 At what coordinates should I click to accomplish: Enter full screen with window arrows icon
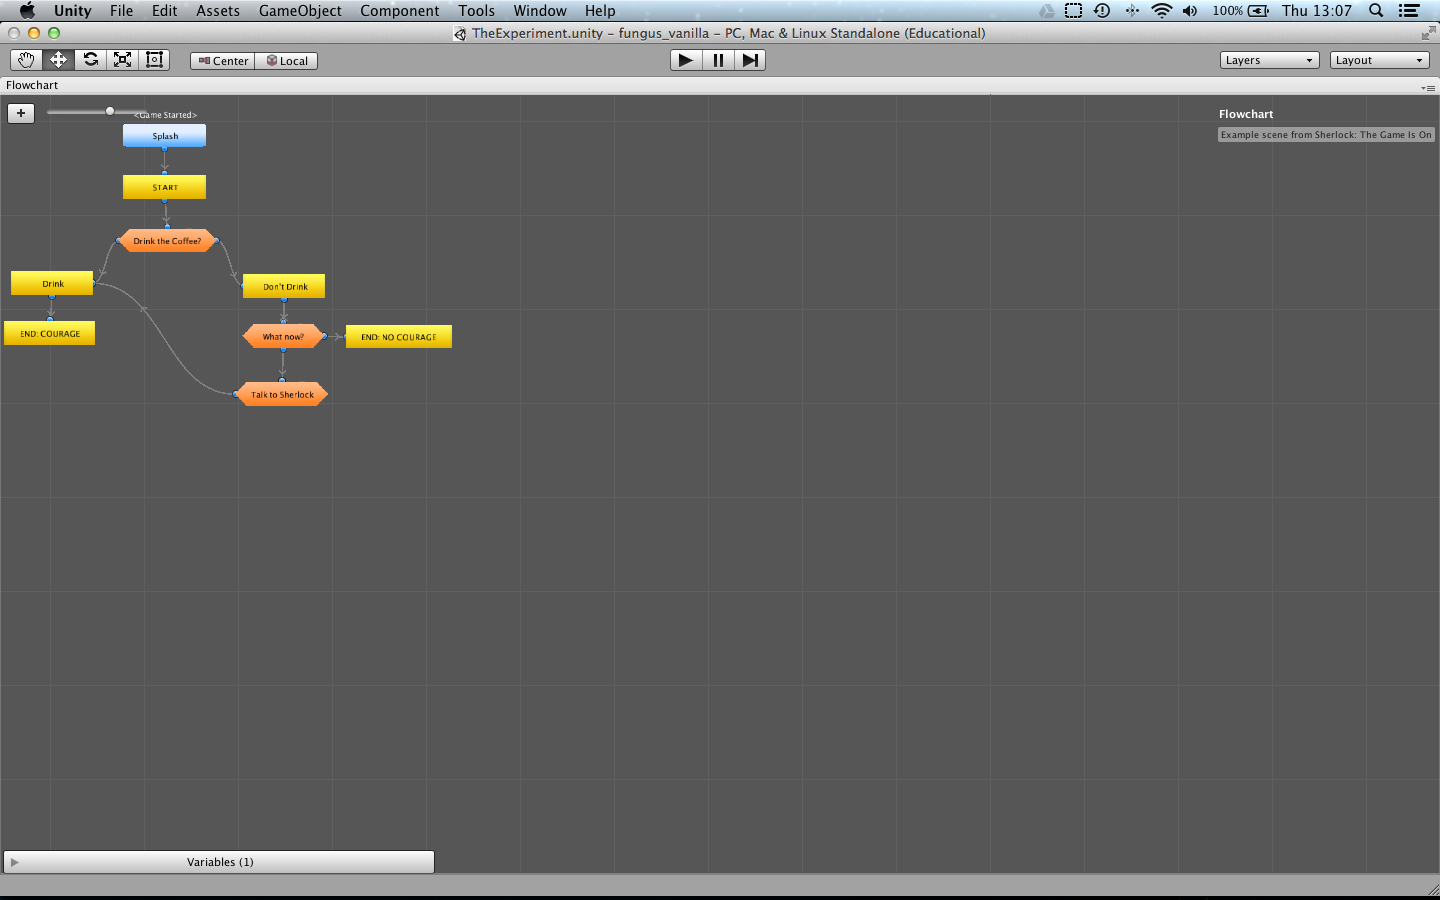click(1427, 33)
